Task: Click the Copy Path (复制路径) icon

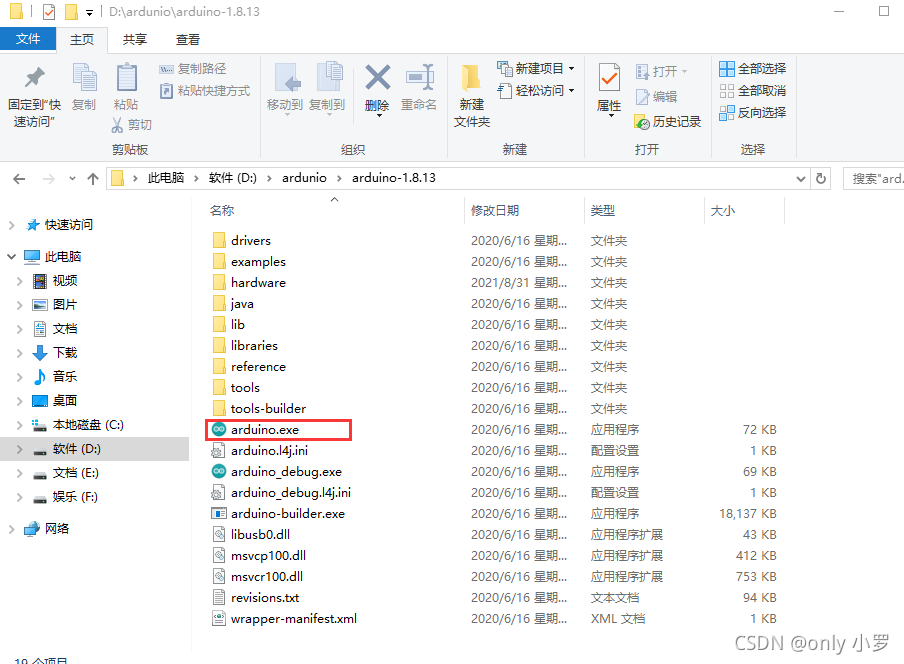Action: pyautogui.click(x=200, y=71)
